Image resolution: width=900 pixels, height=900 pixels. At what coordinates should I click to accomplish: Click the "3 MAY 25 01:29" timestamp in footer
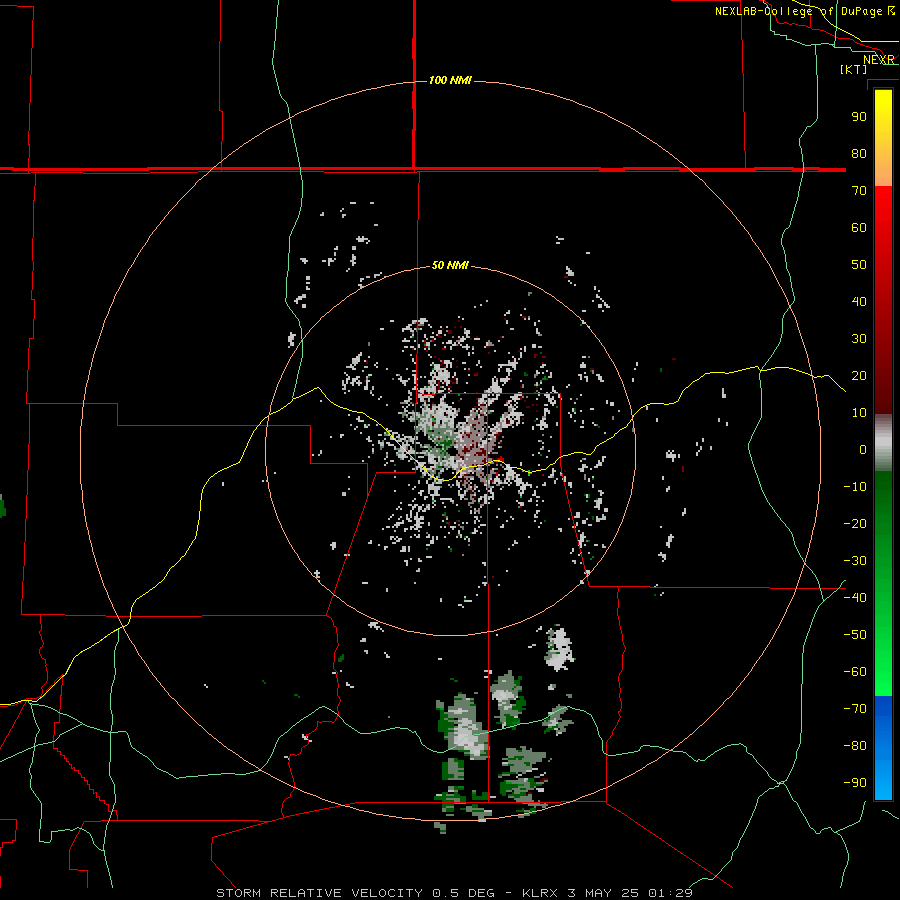630,893
